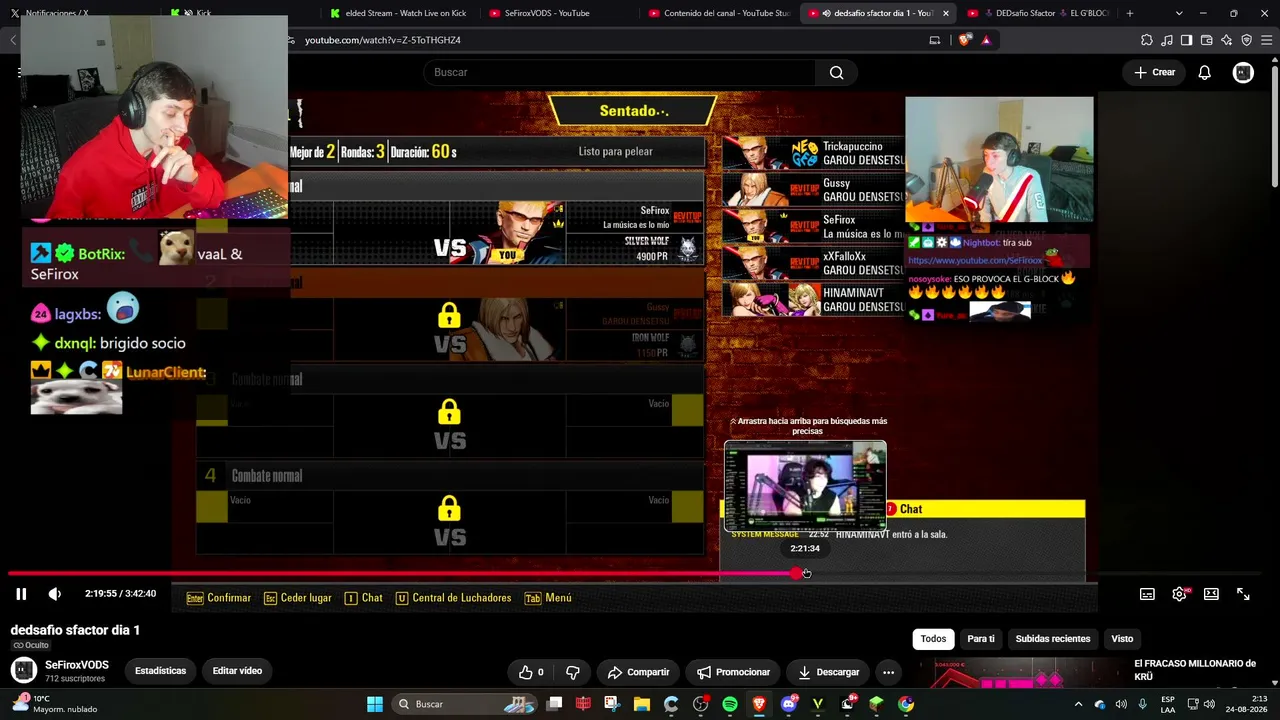Select the Subidas recientes filter chip
Image resolution: width=1280 pixels, height=720 pixels.
pyautogui.click(x=1053, y=639)
